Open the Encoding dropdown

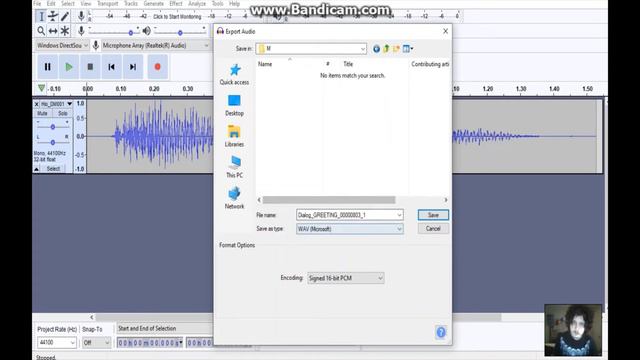point(380,278)
